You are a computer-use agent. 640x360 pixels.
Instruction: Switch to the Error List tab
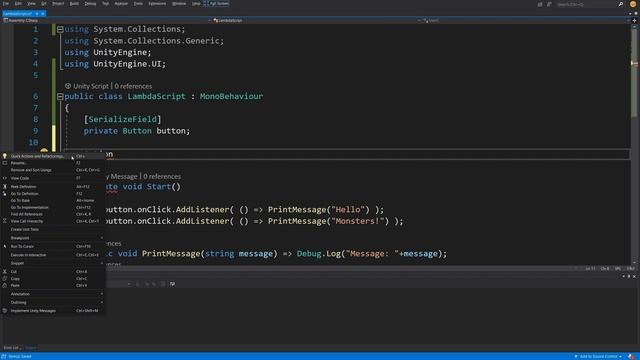[x=11, y=348]
